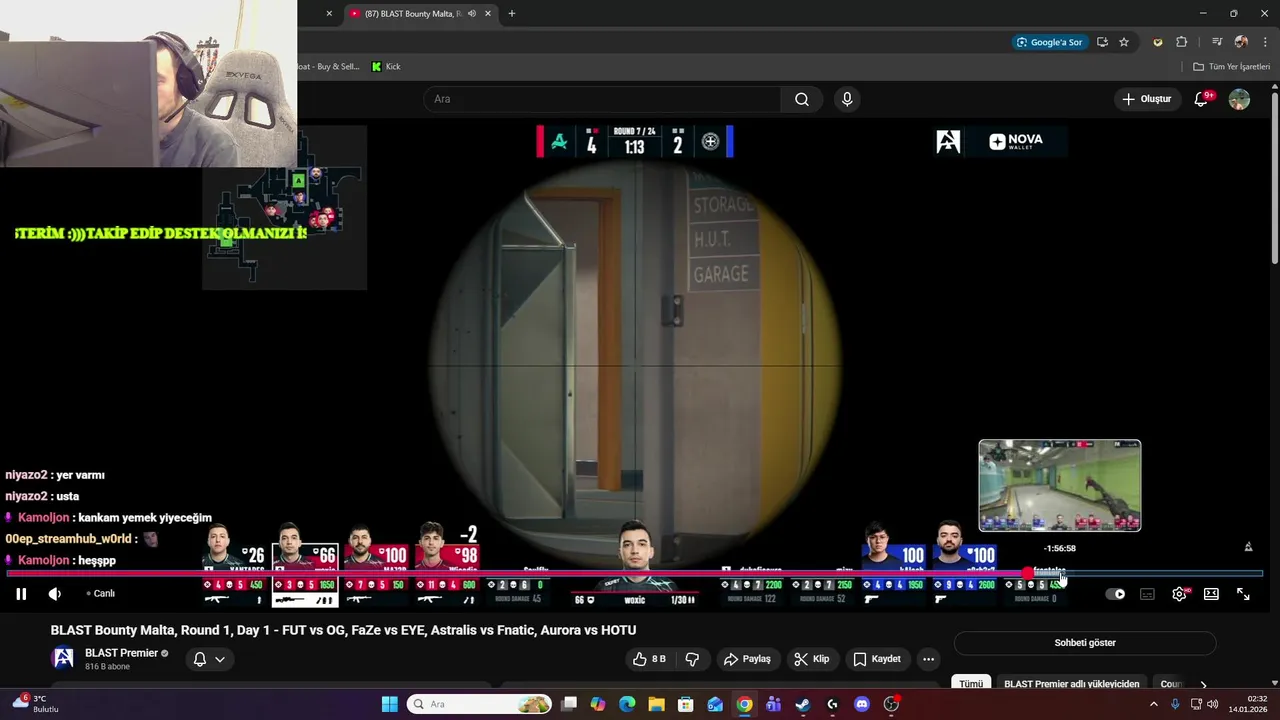Select BLAST Premier adlı yükleyiciden chip
Screen dimensions: 1280x720
pos(1072,684)
